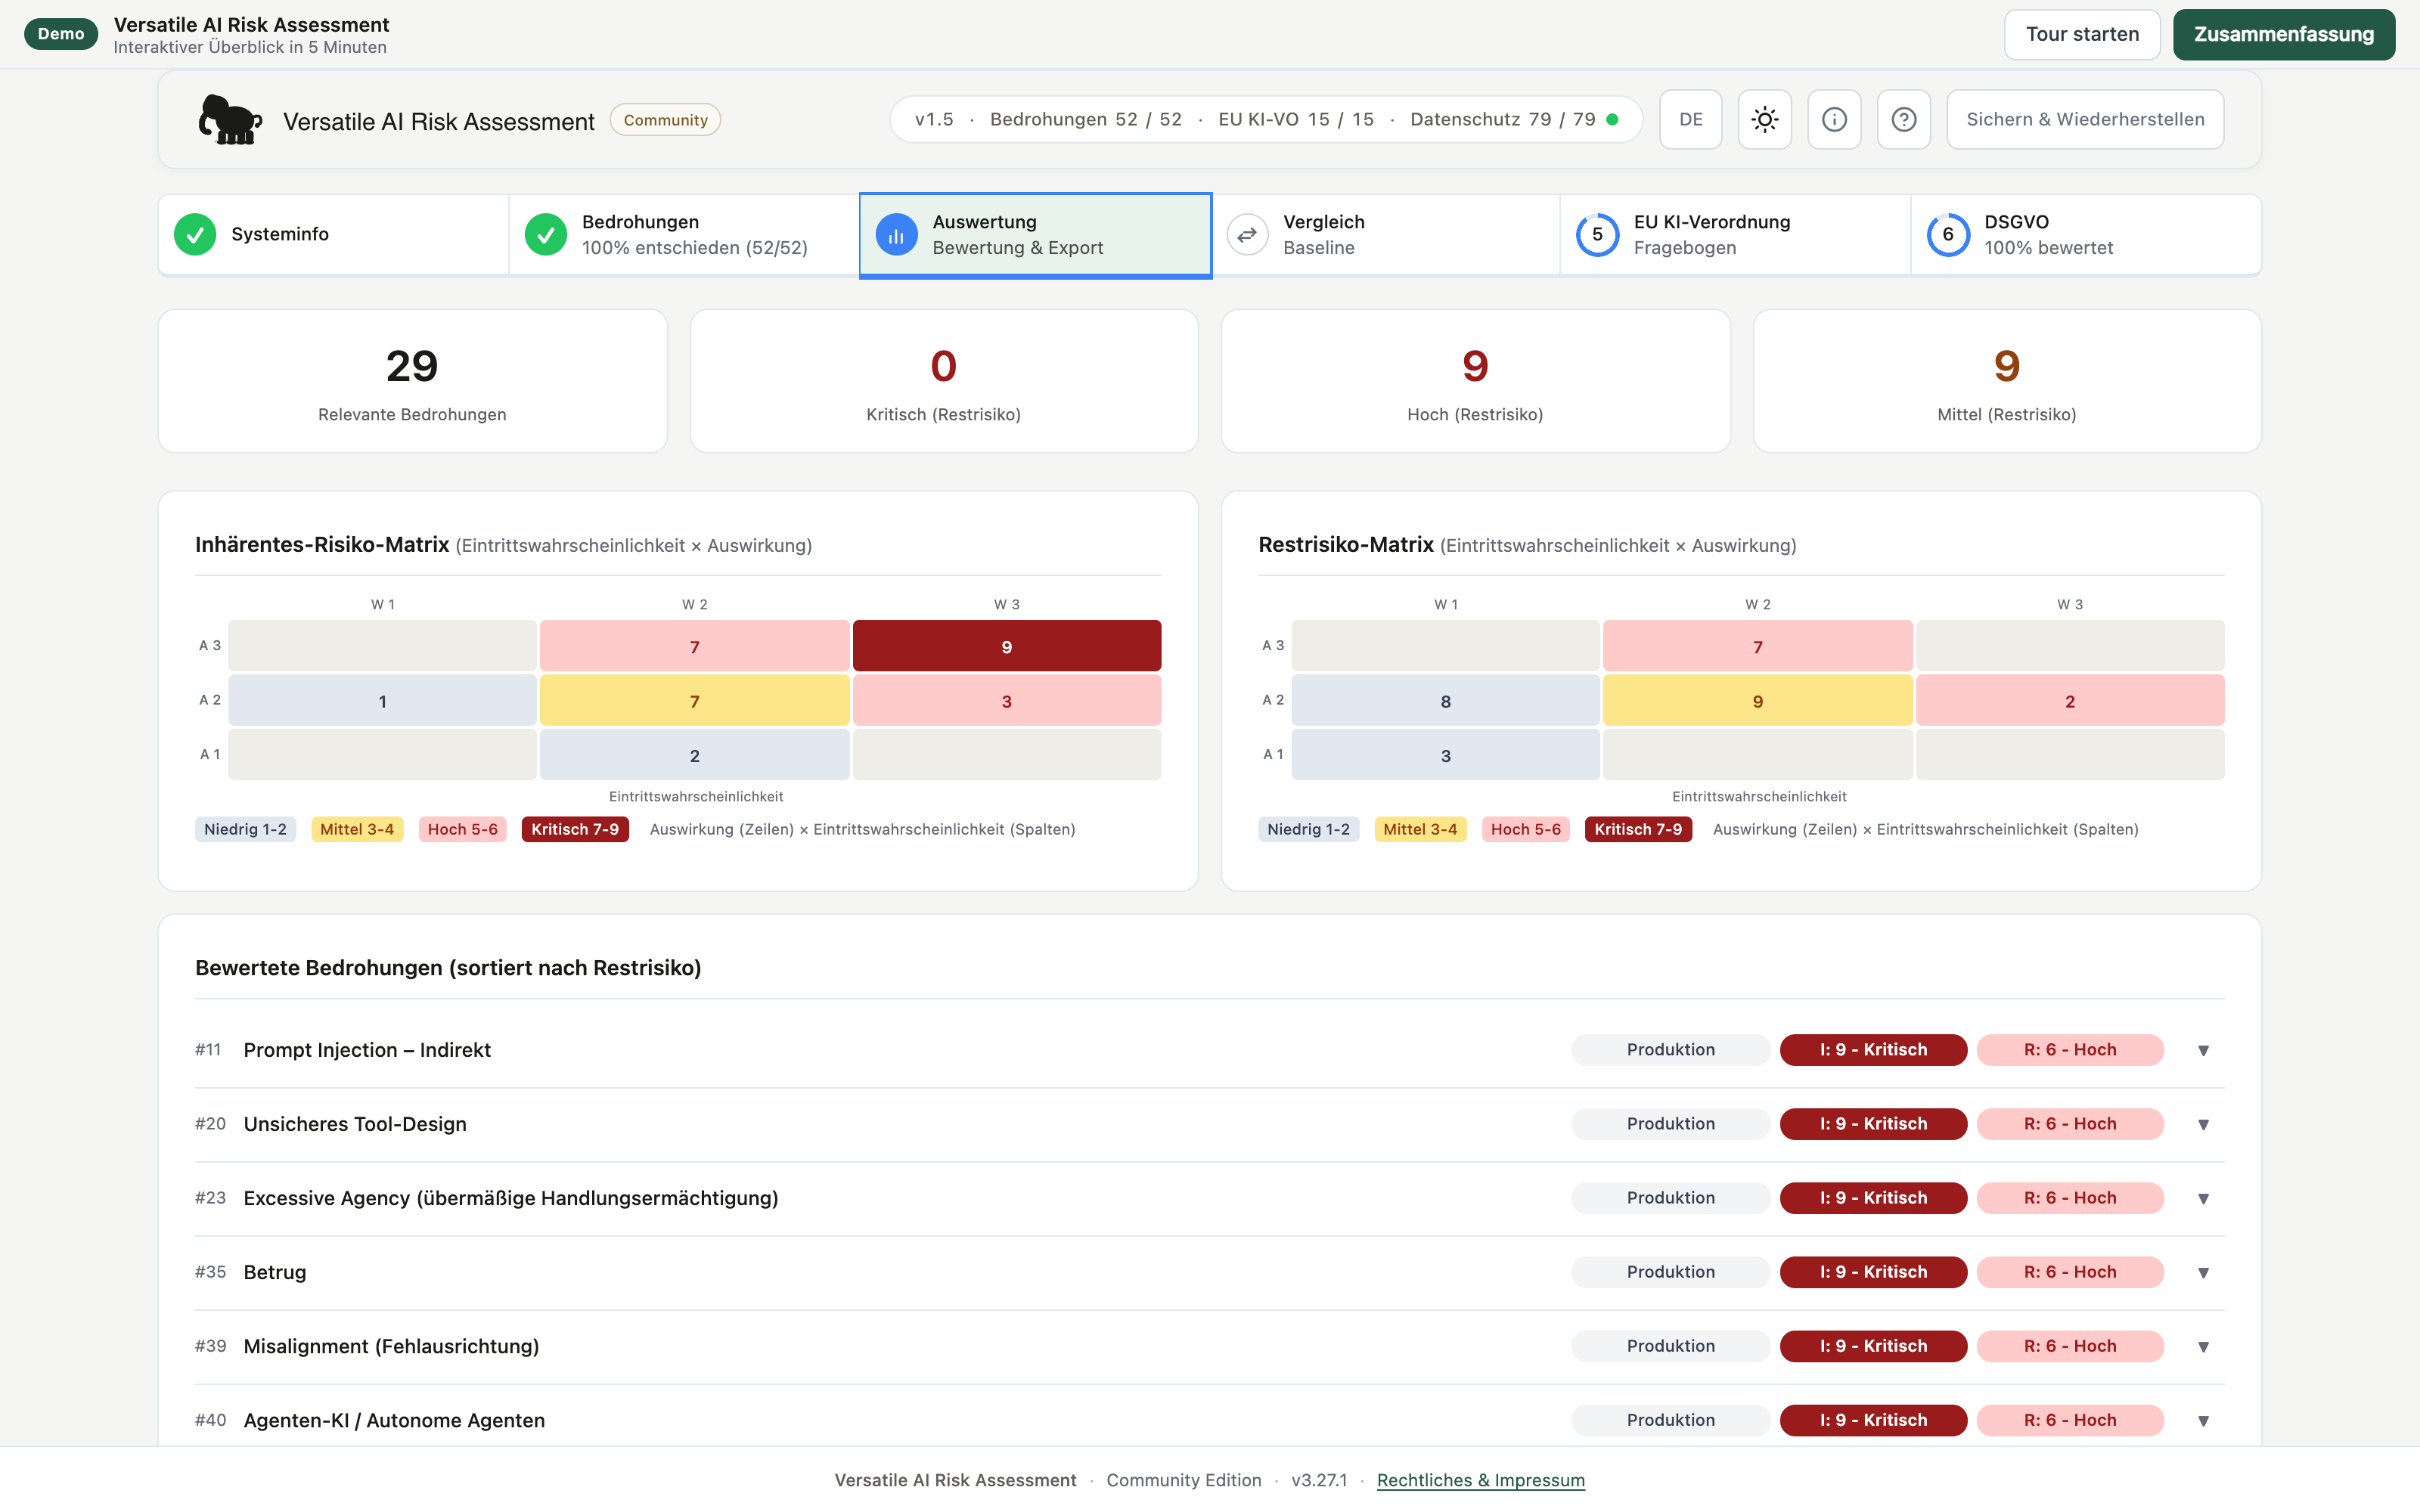
Task: Click the swap arrows icon on Vergleich
Action: tap(1247, 235)
